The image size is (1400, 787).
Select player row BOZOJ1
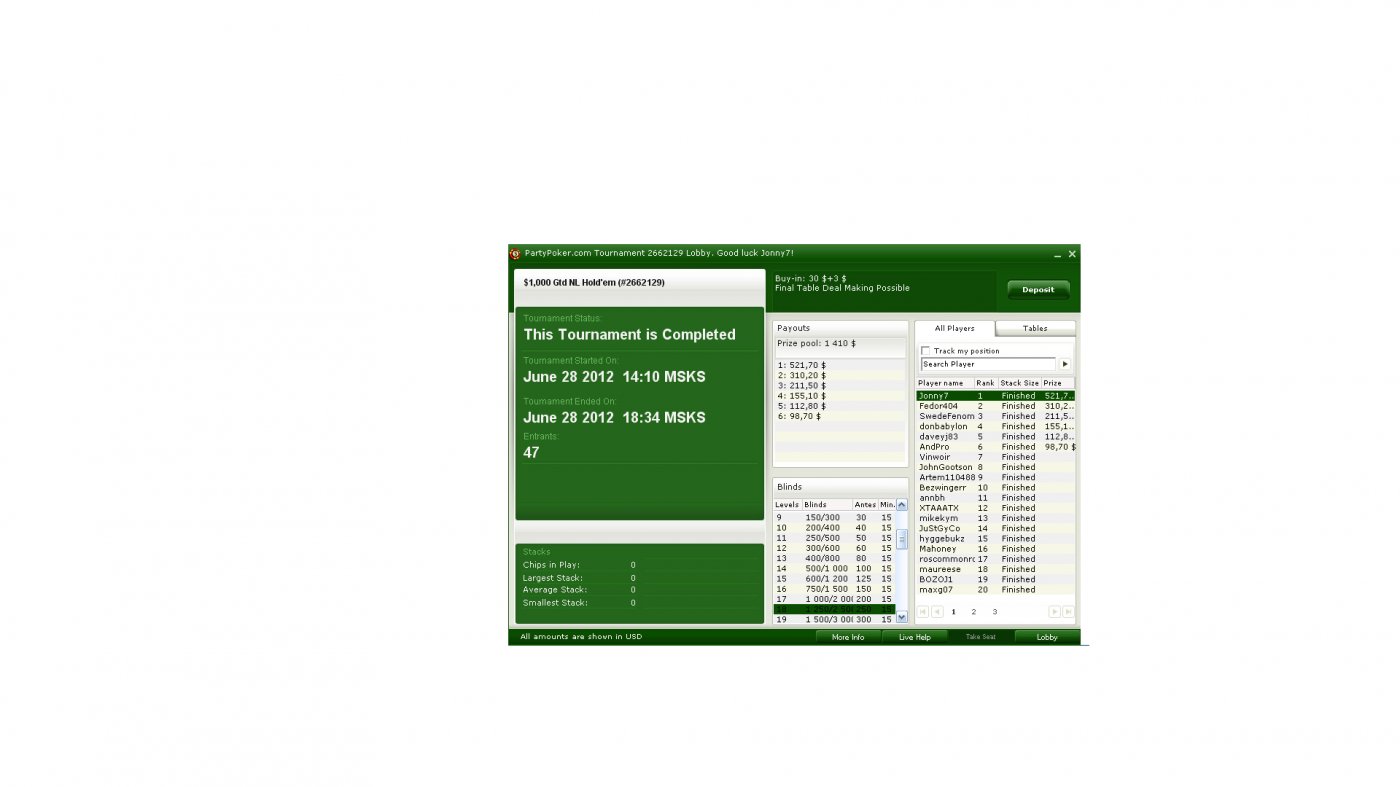996,580
